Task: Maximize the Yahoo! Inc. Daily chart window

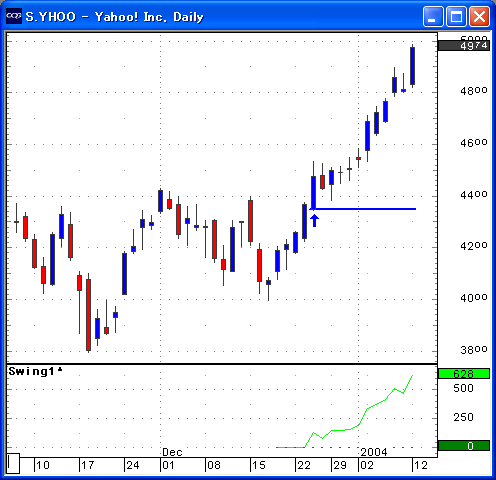Action: coord(456,16)
